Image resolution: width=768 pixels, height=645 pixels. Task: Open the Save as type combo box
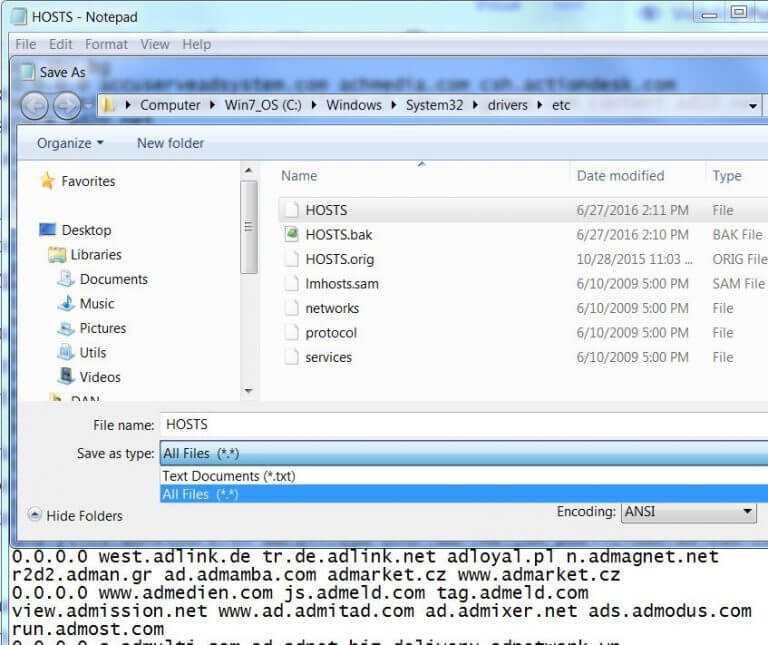pyautogui.click(x=463, y=453)
